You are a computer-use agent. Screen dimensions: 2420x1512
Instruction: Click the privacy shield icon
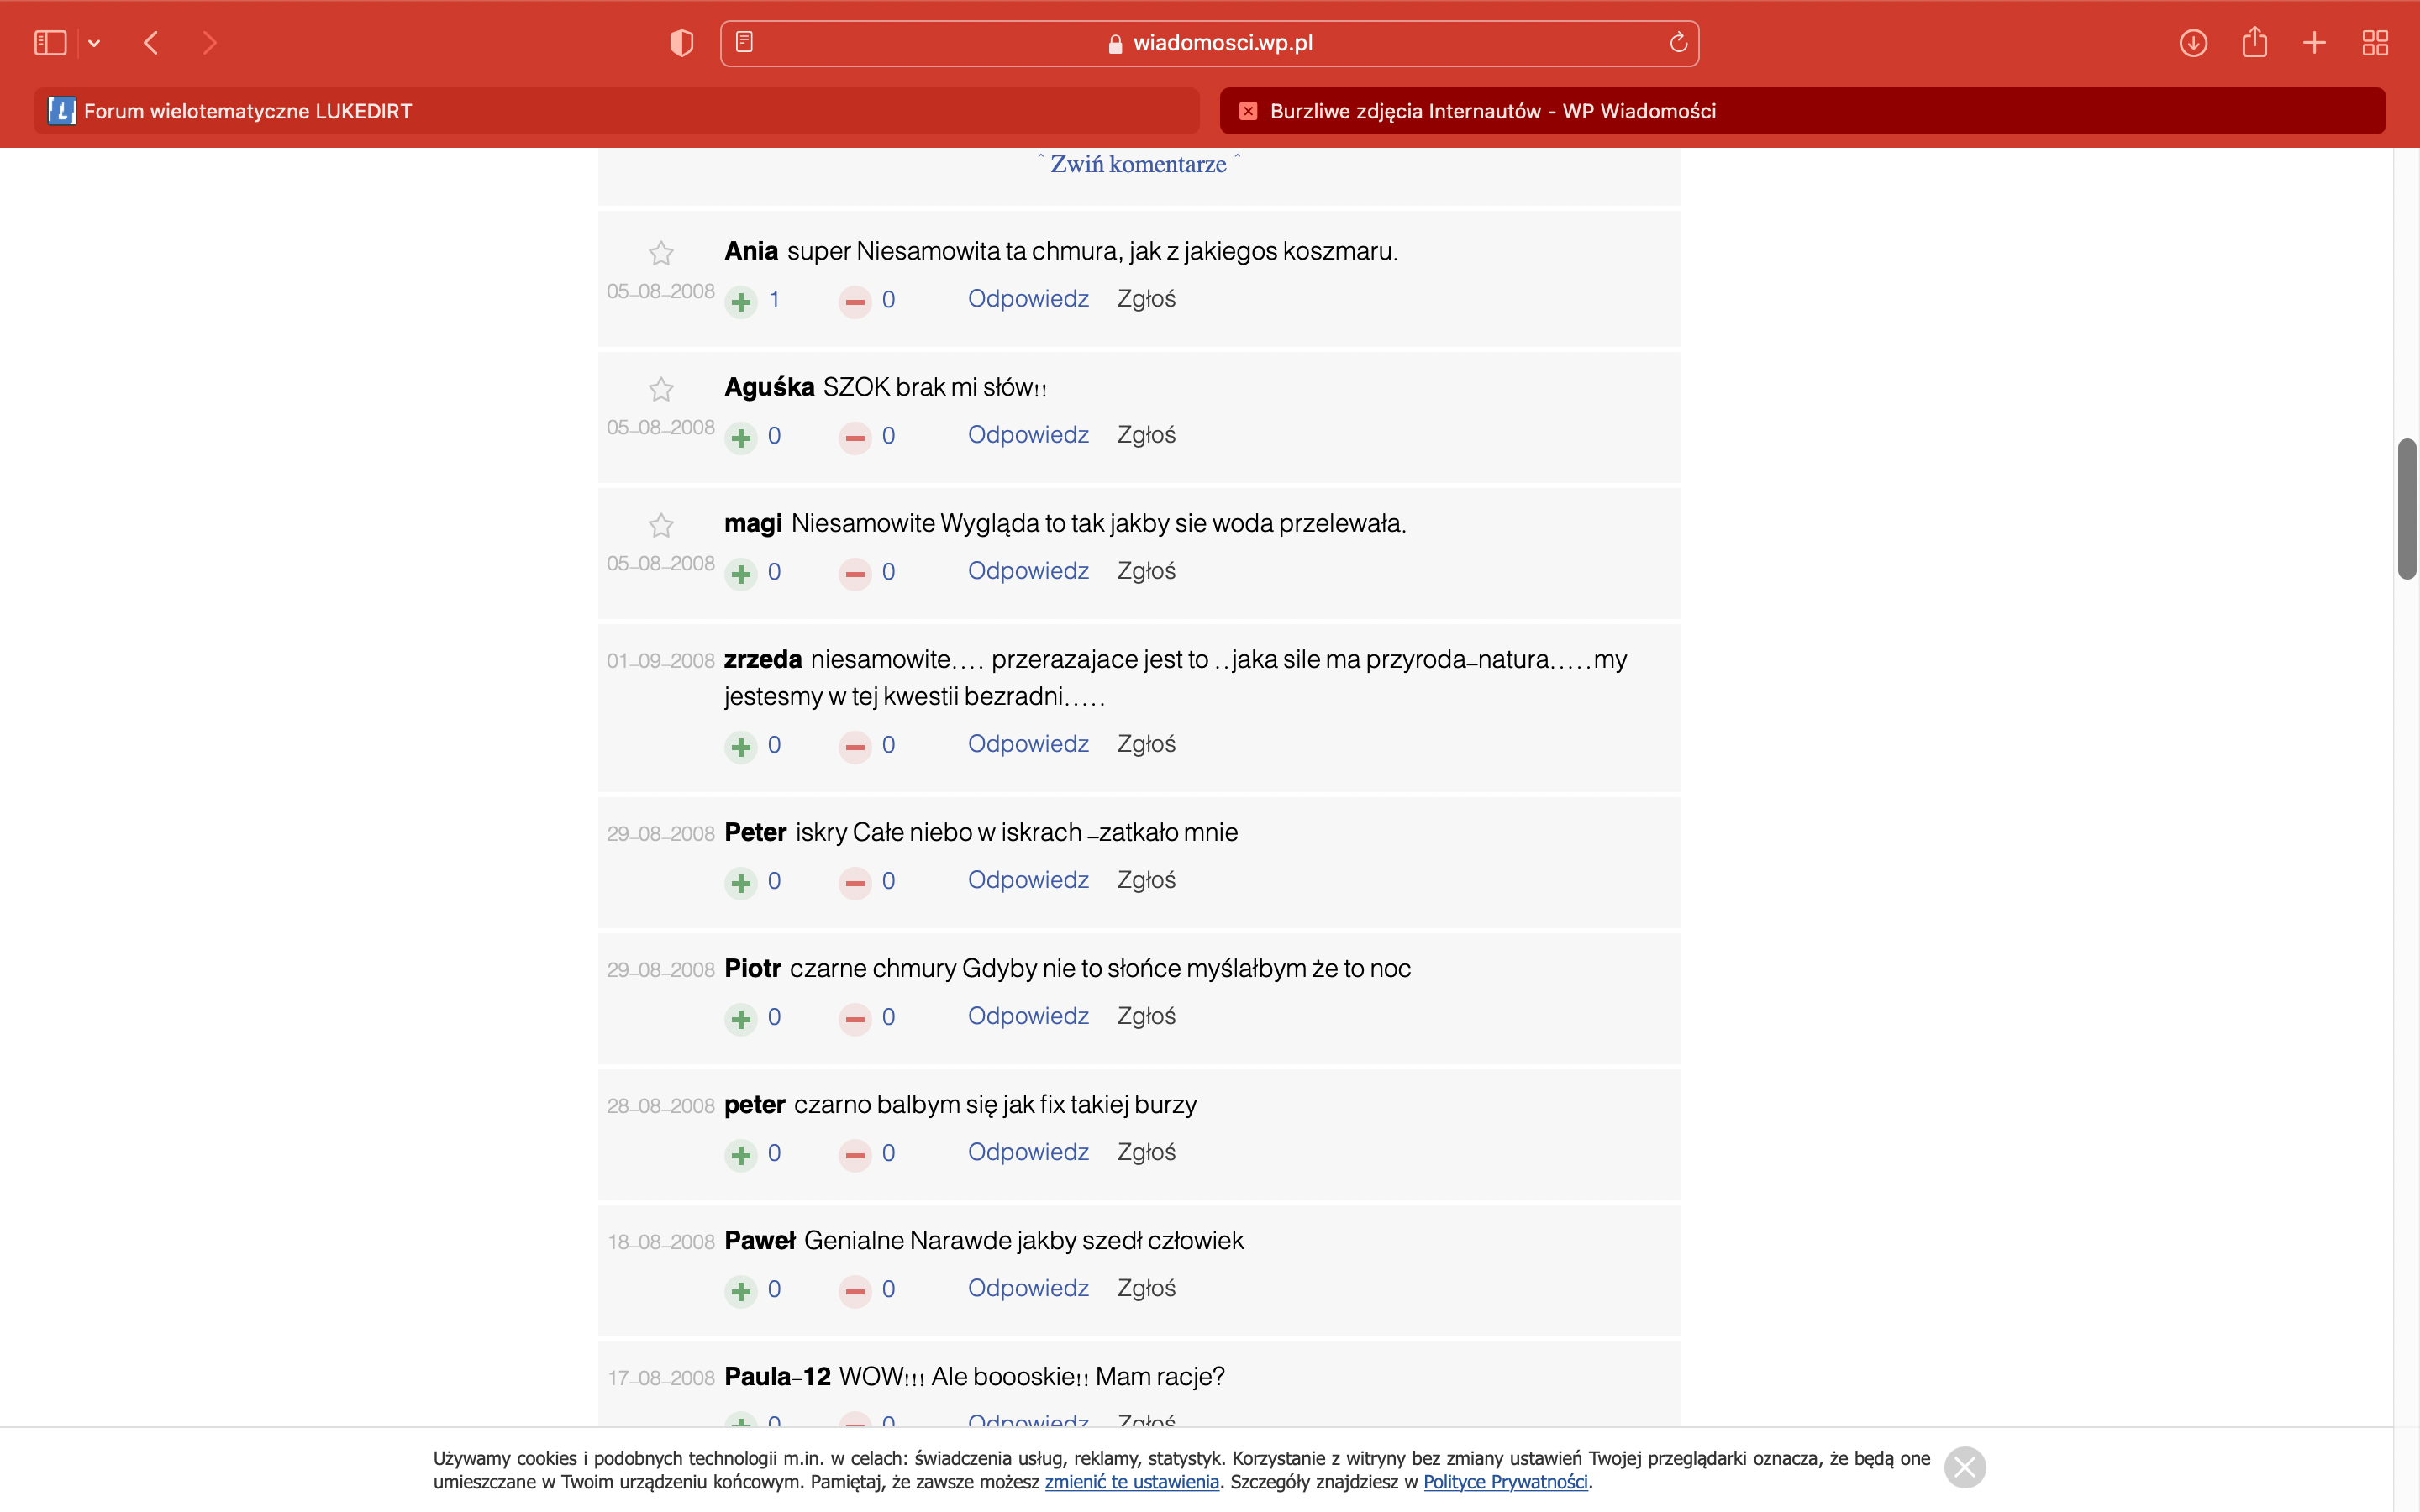click(x=681, y=43)
